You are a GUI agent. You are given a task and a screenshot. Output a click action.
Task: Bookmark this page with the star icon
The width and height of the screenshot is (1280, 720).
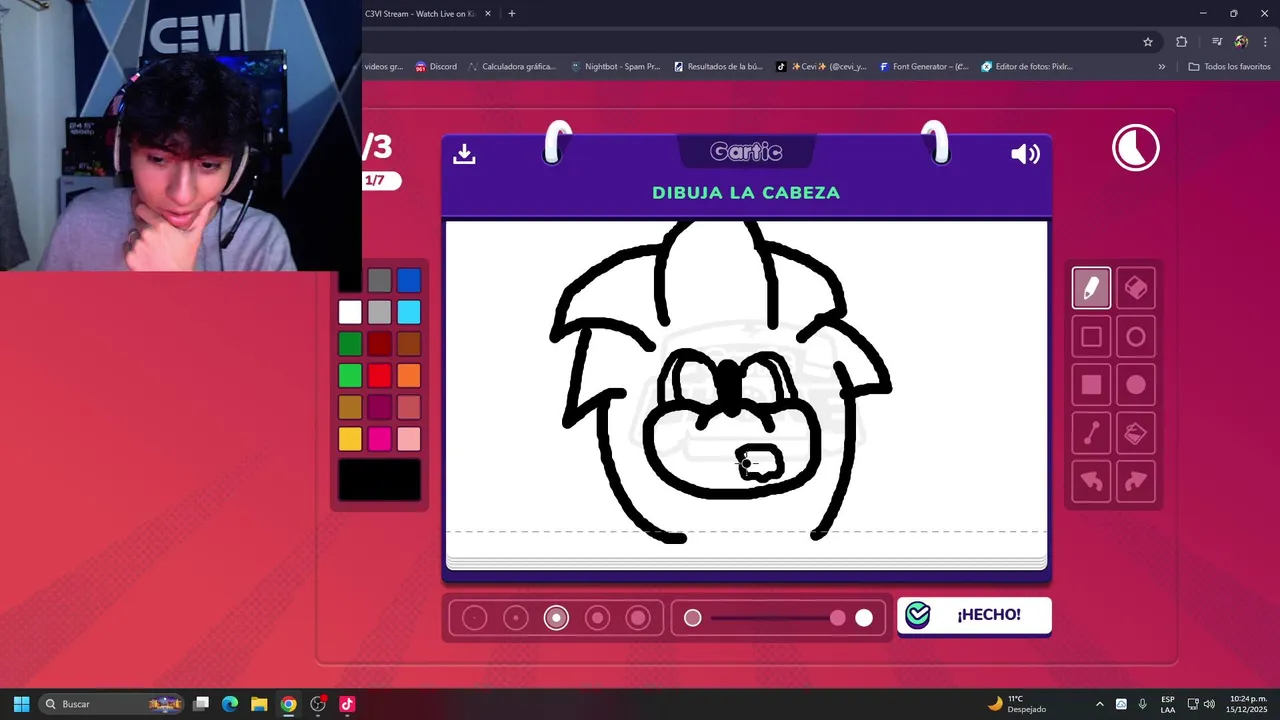click(x=1148, y=42)
